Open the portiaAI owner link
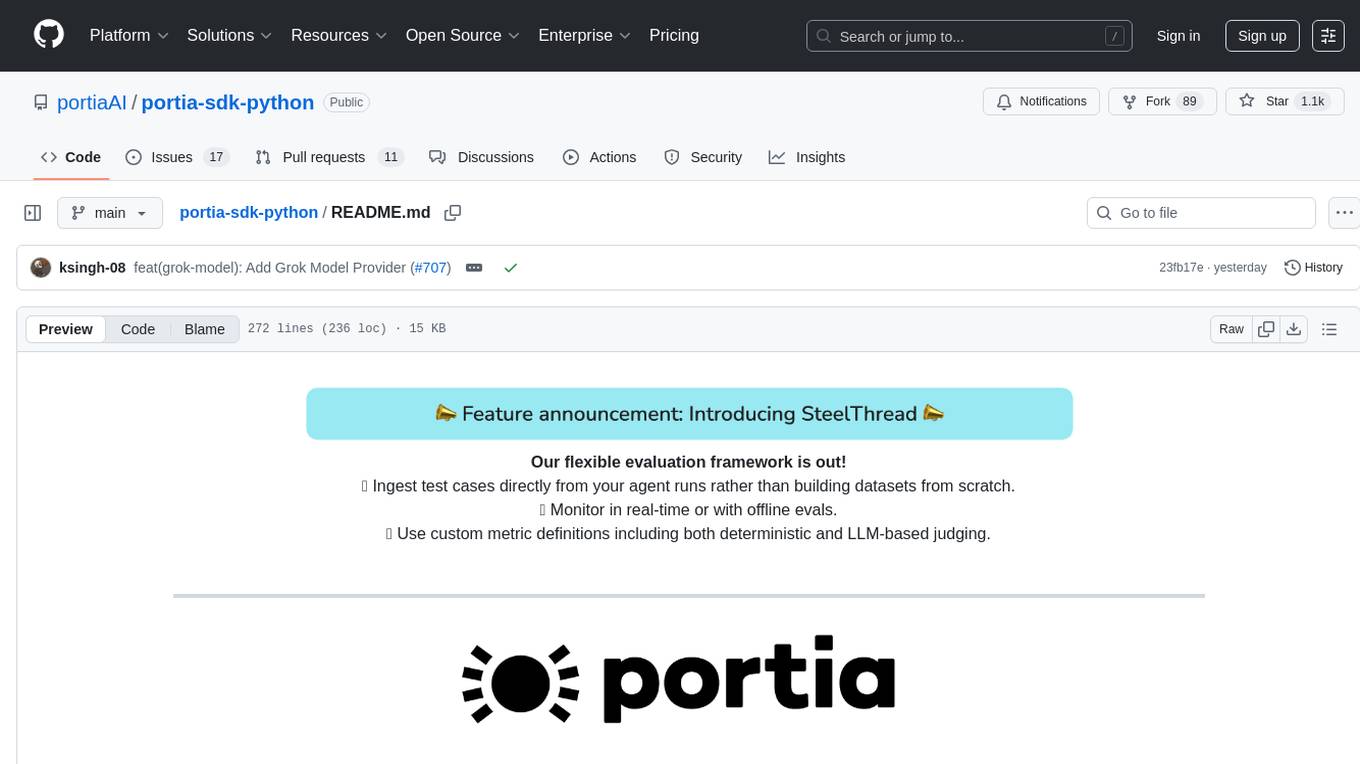The width and height of the screenshot is (1360, 764). (x=92, y=102)
